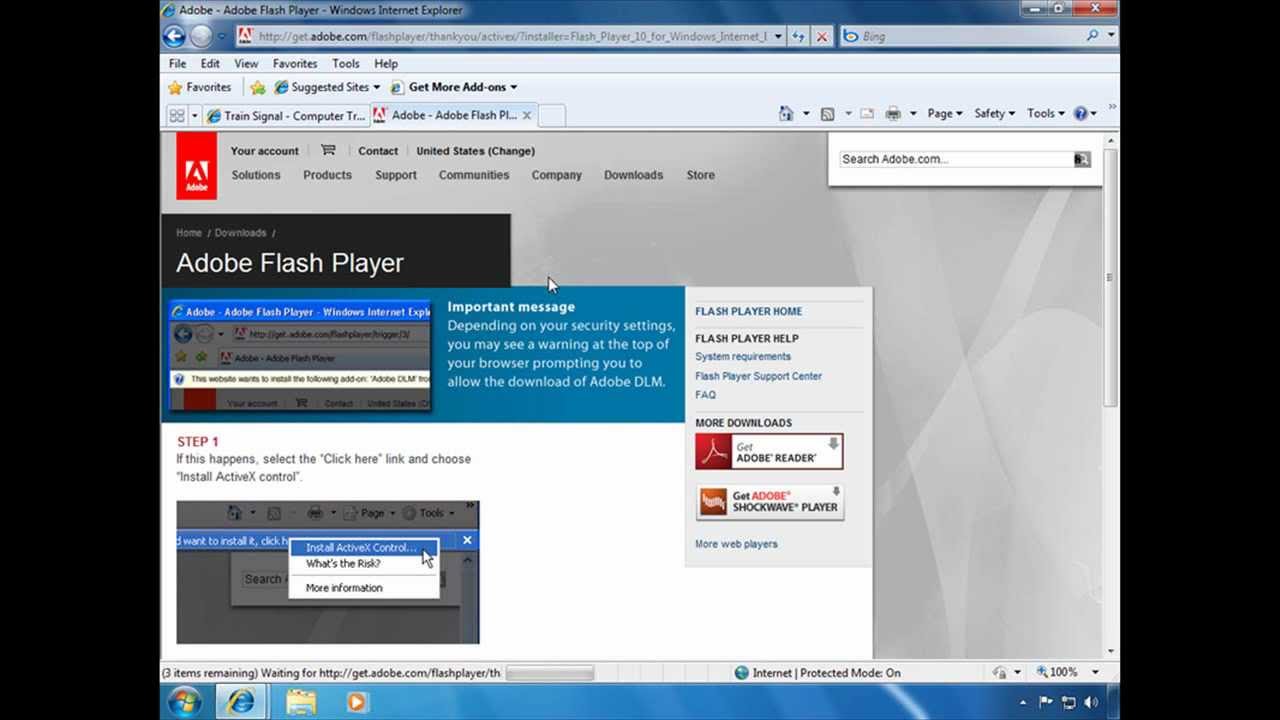1280x720 pixels.
Task: Go back with the browser Back arrow
Action: (174, 36)
